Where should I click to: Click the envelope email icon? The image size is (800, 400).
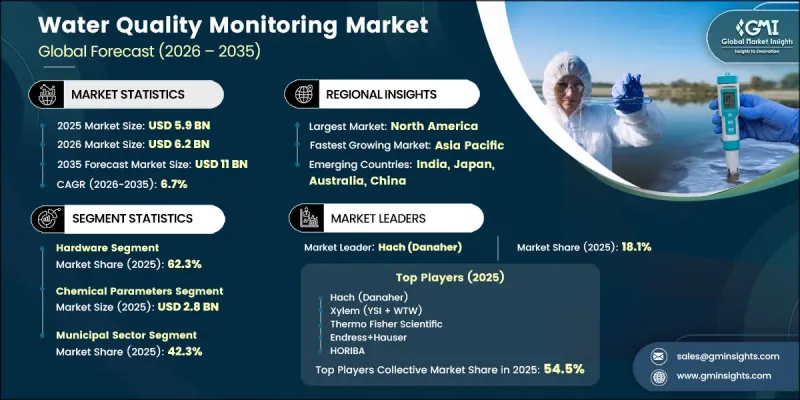click(x=659, y=356)
